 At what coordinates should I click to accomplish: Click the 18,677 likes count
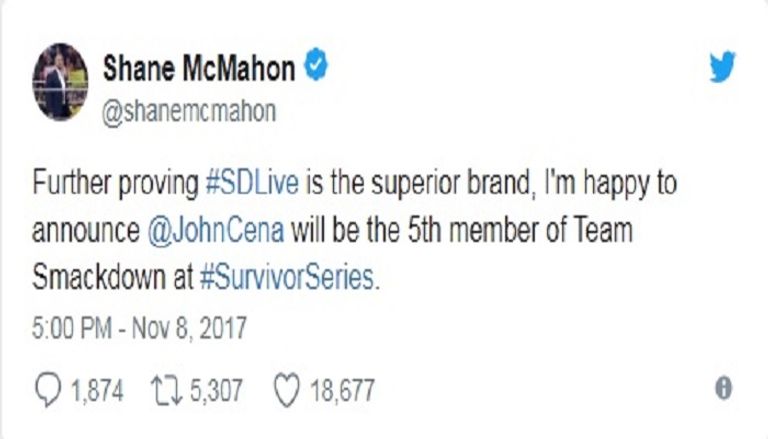point(342,389)
